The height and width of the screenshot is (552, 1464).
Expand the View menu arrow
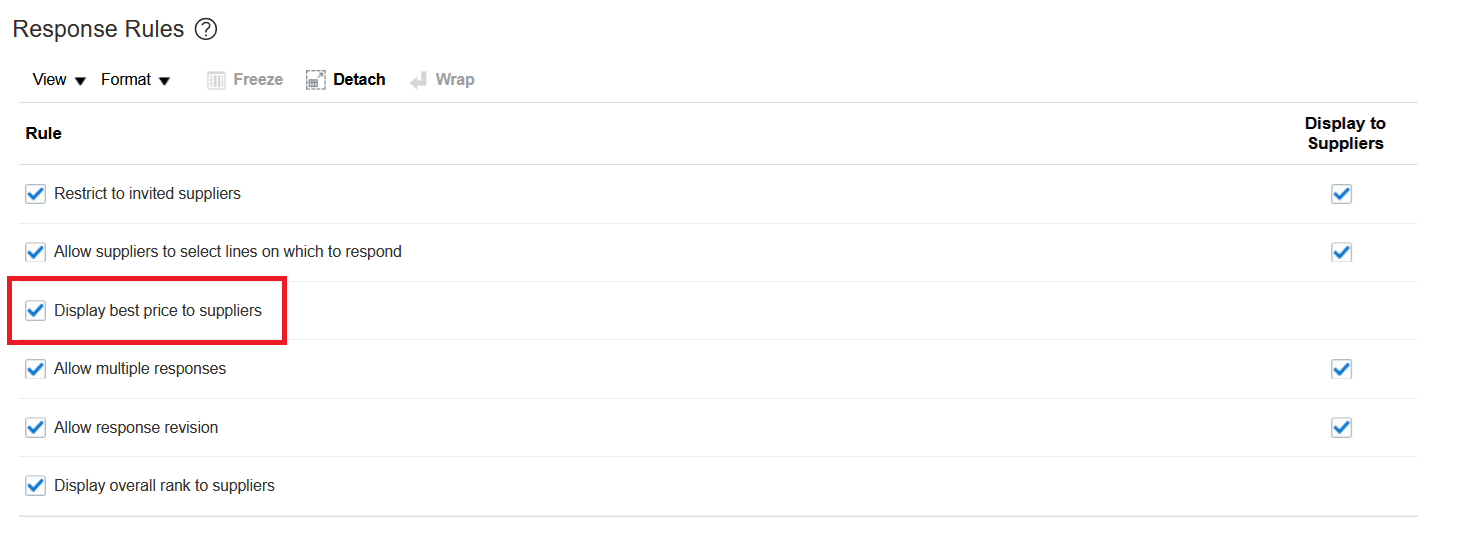pyautogui.click(x=80, y=81)
